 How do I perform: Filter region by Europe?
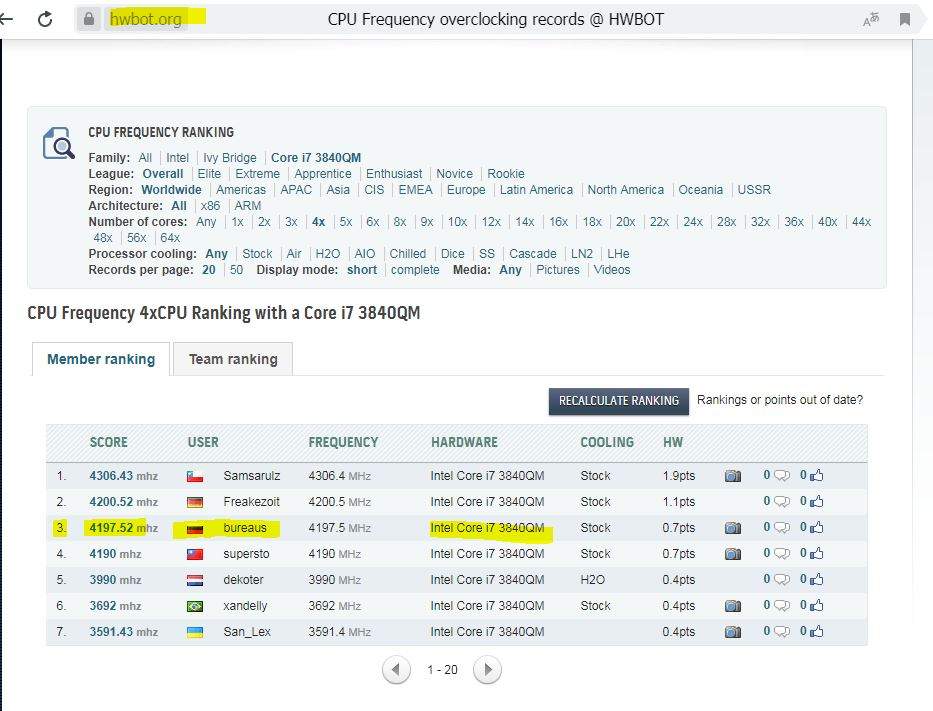click(466, 190)
